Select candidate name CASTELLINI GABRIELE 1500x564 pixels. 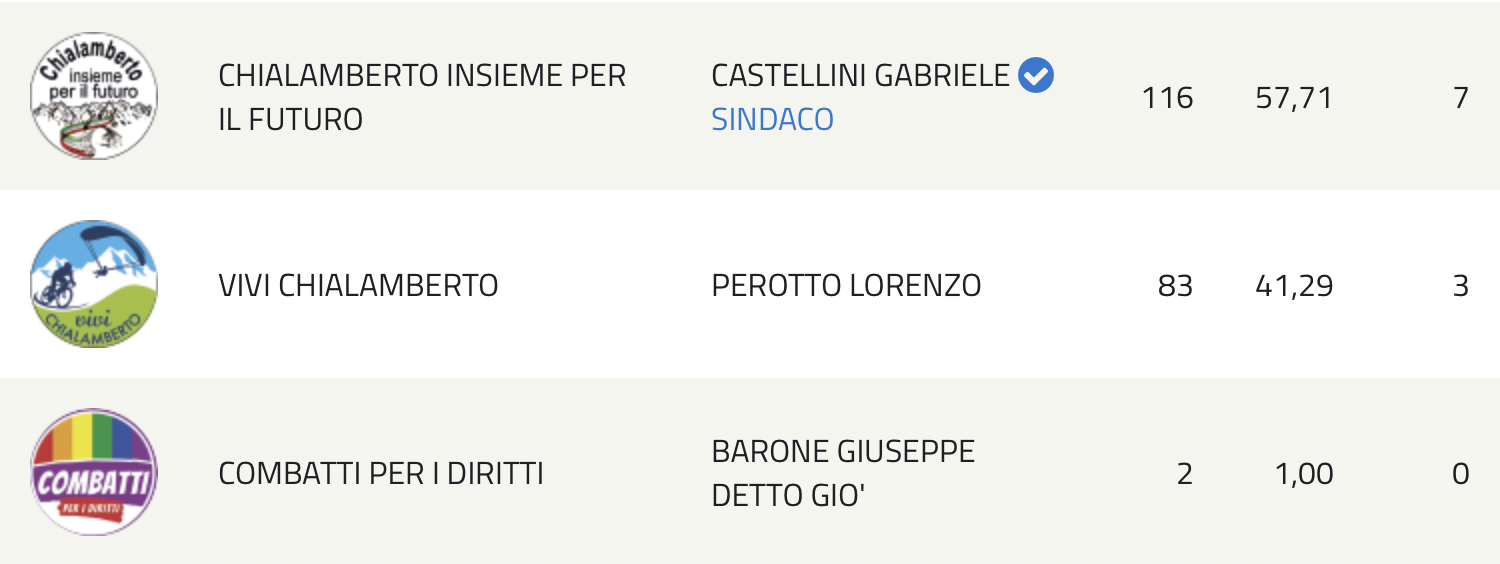[860, 75]
